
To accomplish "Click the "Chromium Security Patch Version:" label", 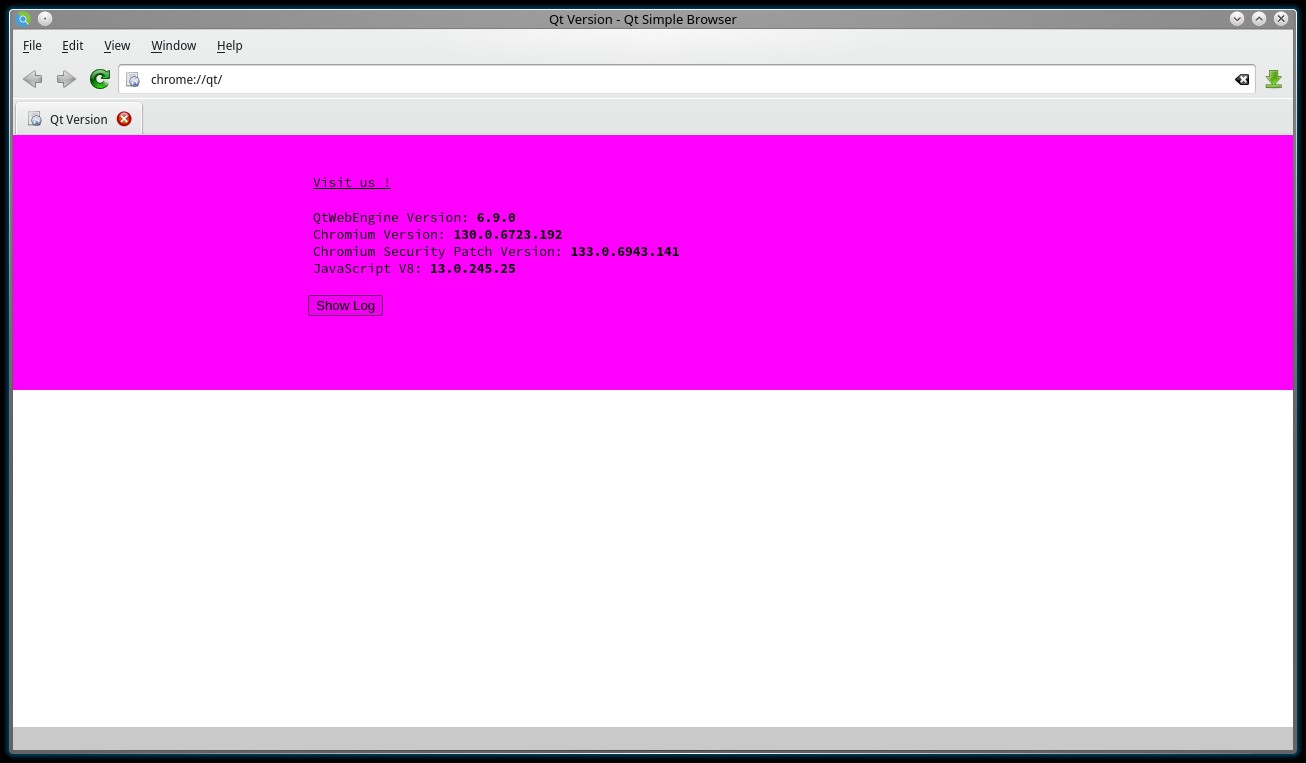I will (x=437, y=251).
